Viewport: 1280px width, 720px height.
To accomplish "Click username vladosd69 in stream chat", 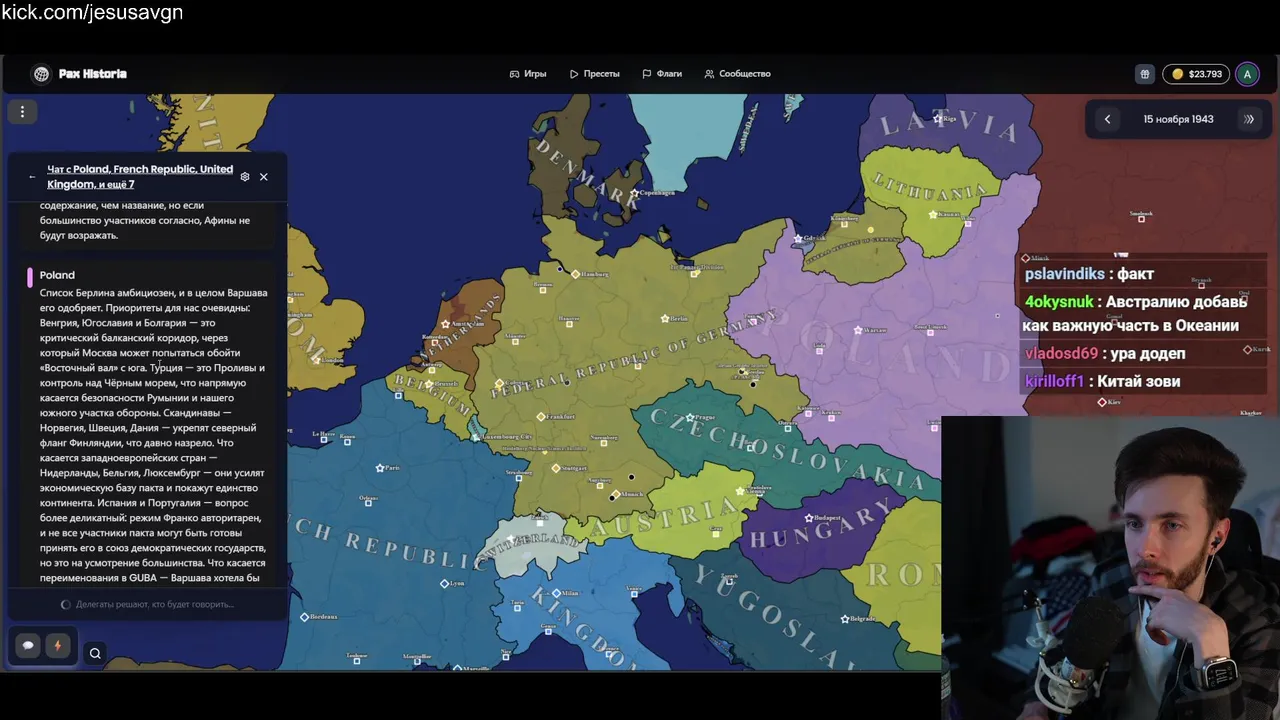I will (1061, 354).
